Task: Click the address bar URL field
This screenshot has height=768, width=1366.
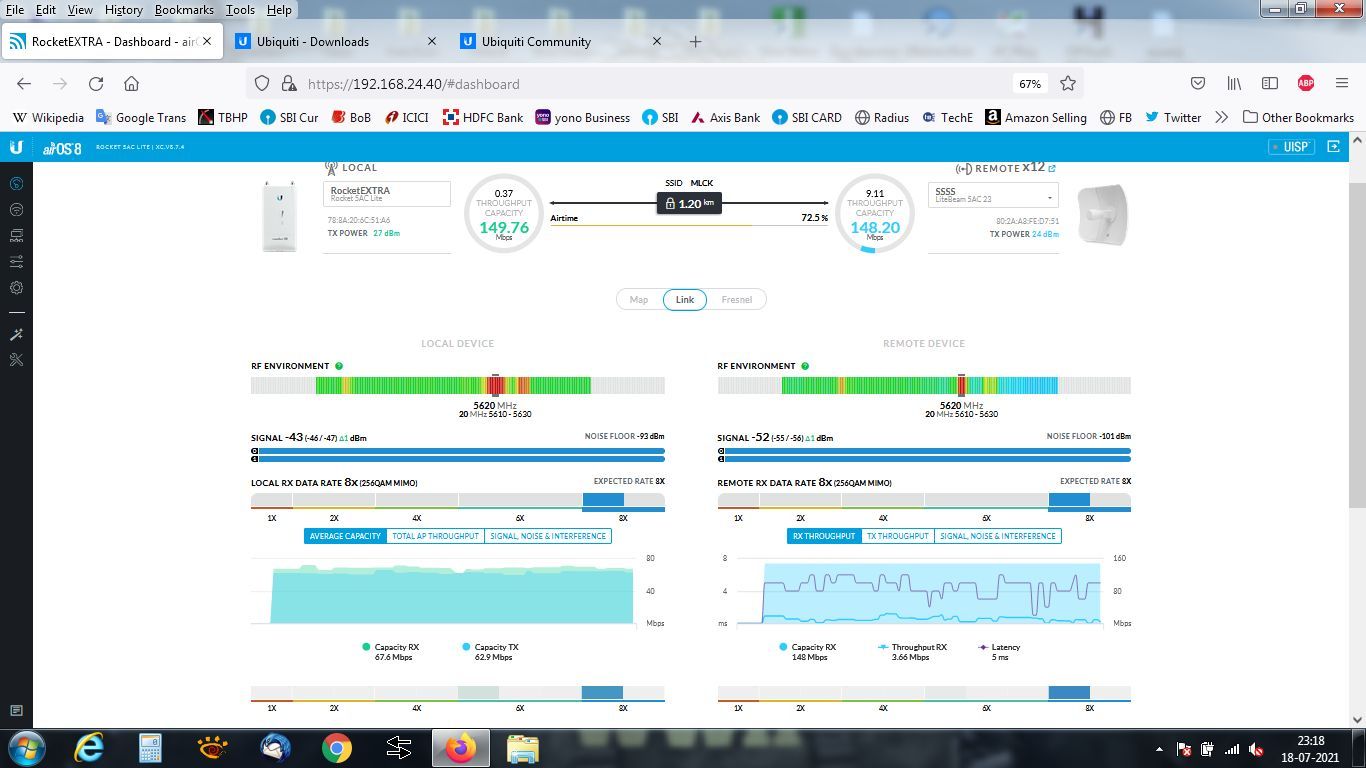Action: pyautogui.click(x=655, y=84)
